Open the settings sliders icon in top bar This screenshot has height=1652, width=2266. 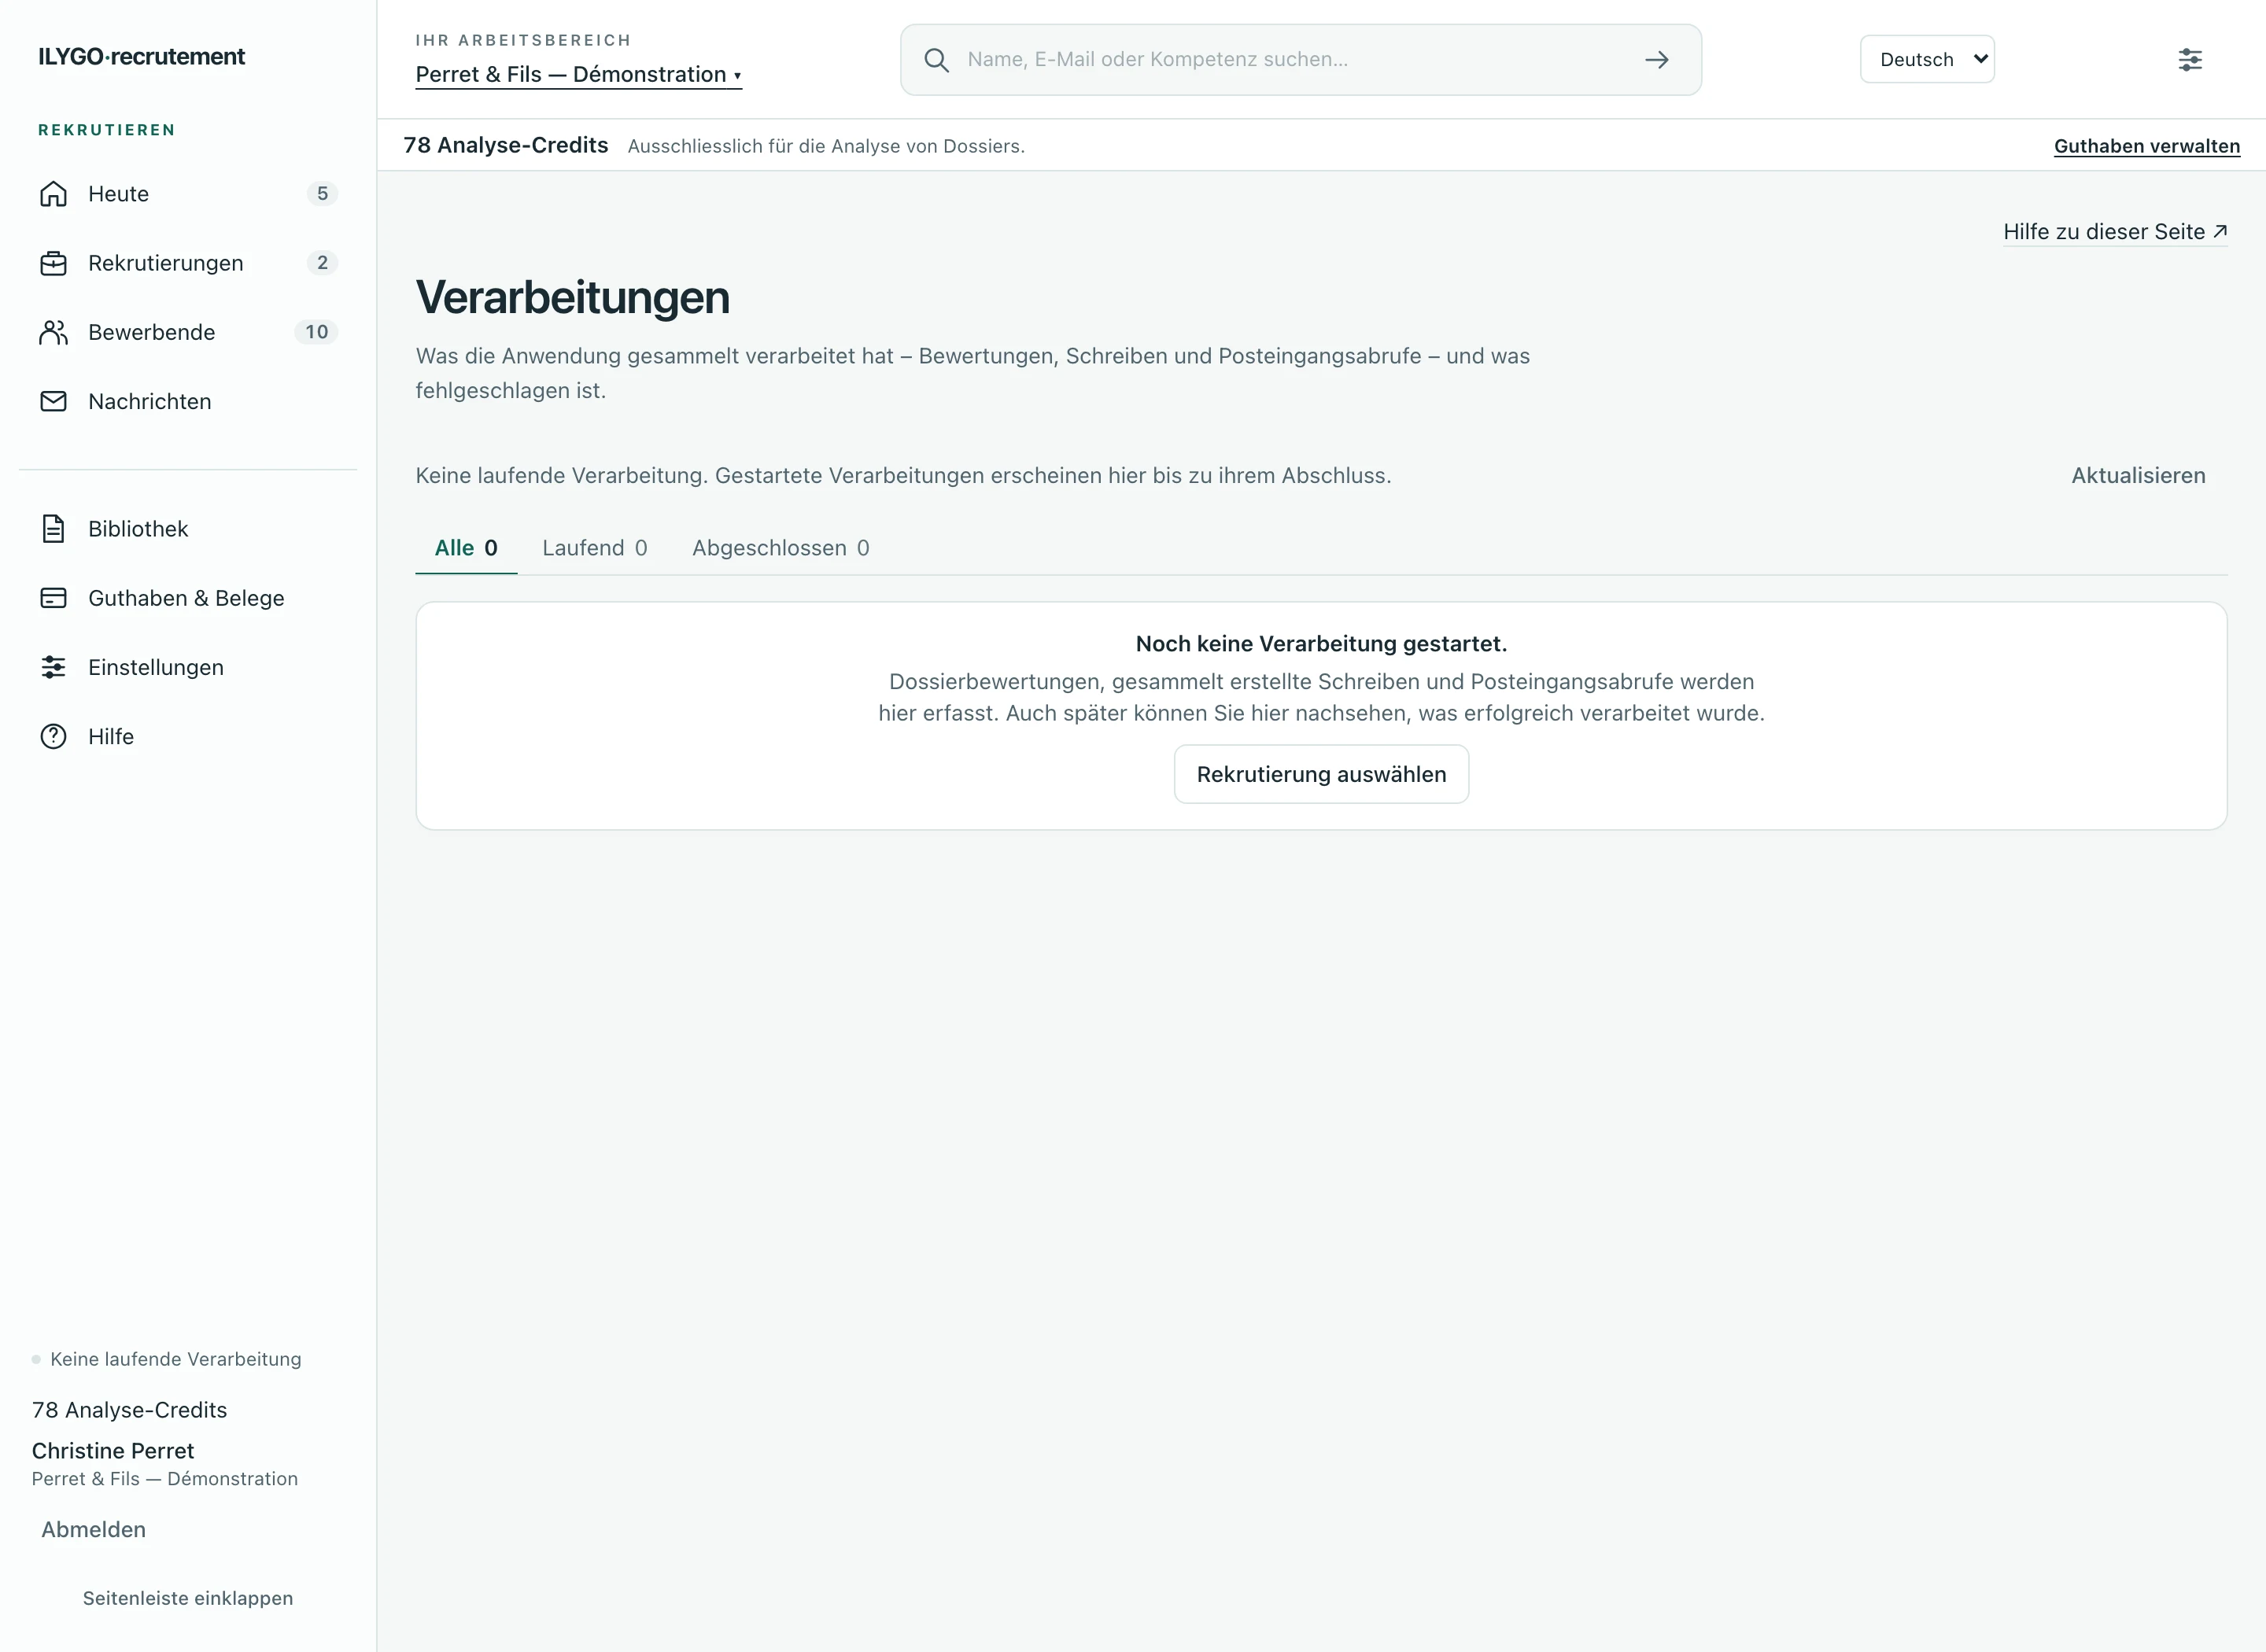[2190, 60]
